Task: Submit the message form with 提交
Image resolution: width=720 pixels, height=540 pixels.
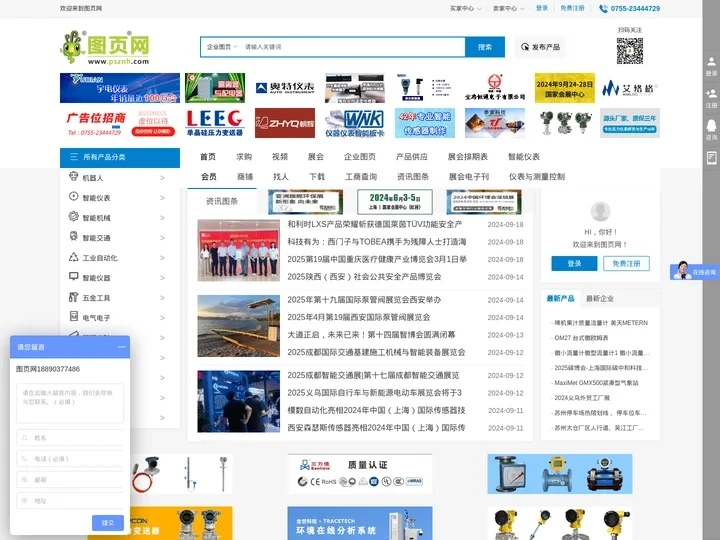Action: click(107, 523)
